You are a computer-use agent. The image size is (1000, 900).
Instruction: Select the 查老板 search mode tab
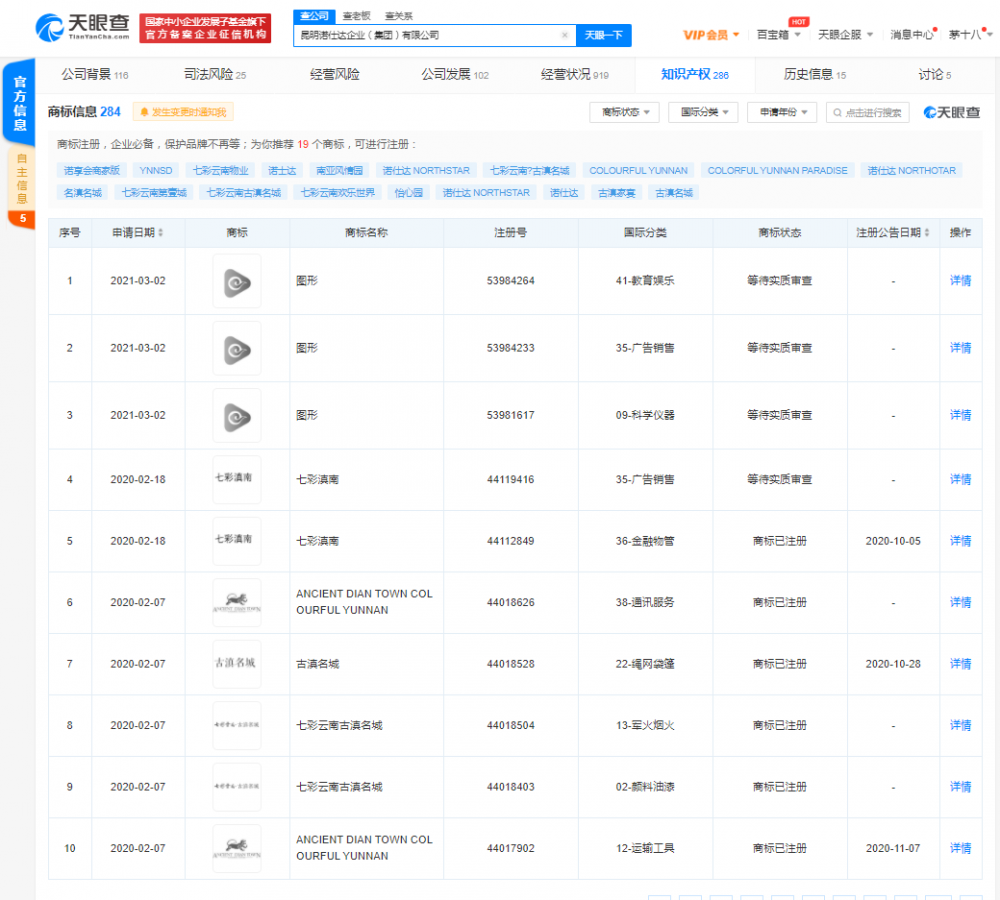point(357,16)
